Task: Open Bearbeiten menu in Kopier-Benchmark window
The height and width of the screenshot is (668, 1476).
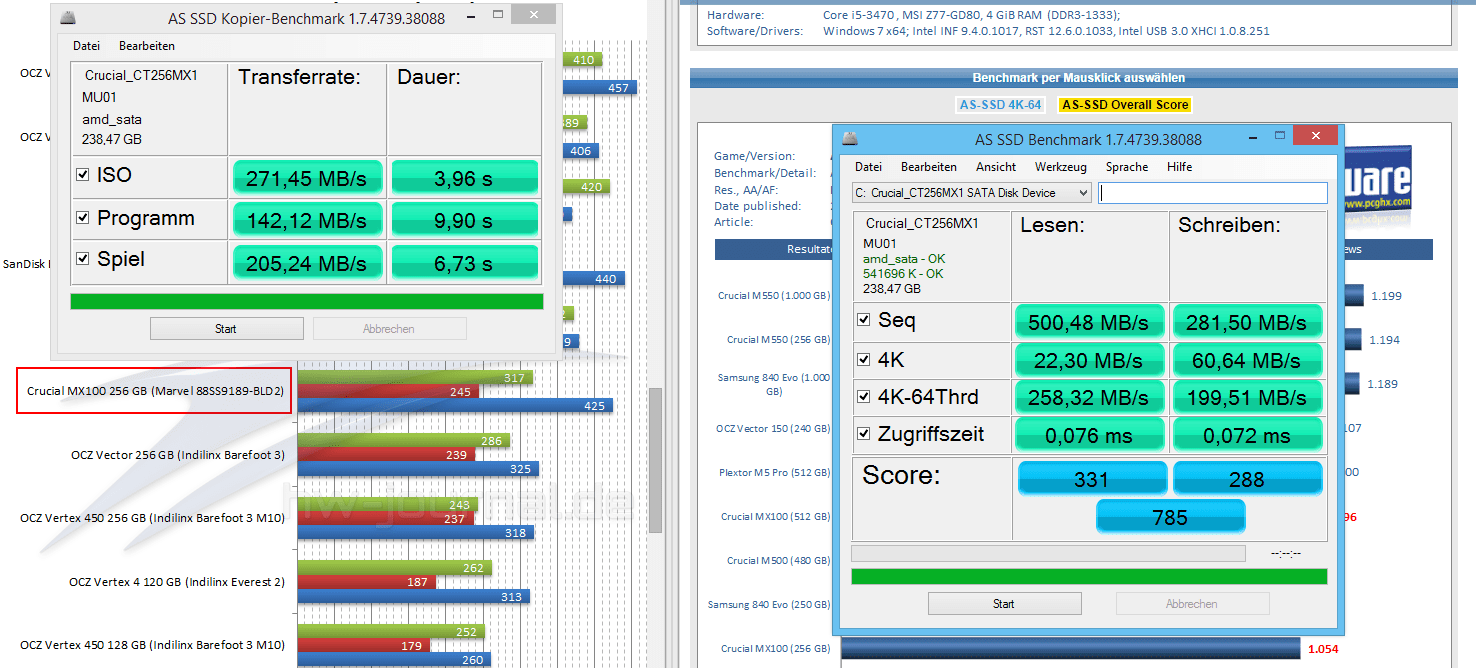Action: click(x=147, y=46)
